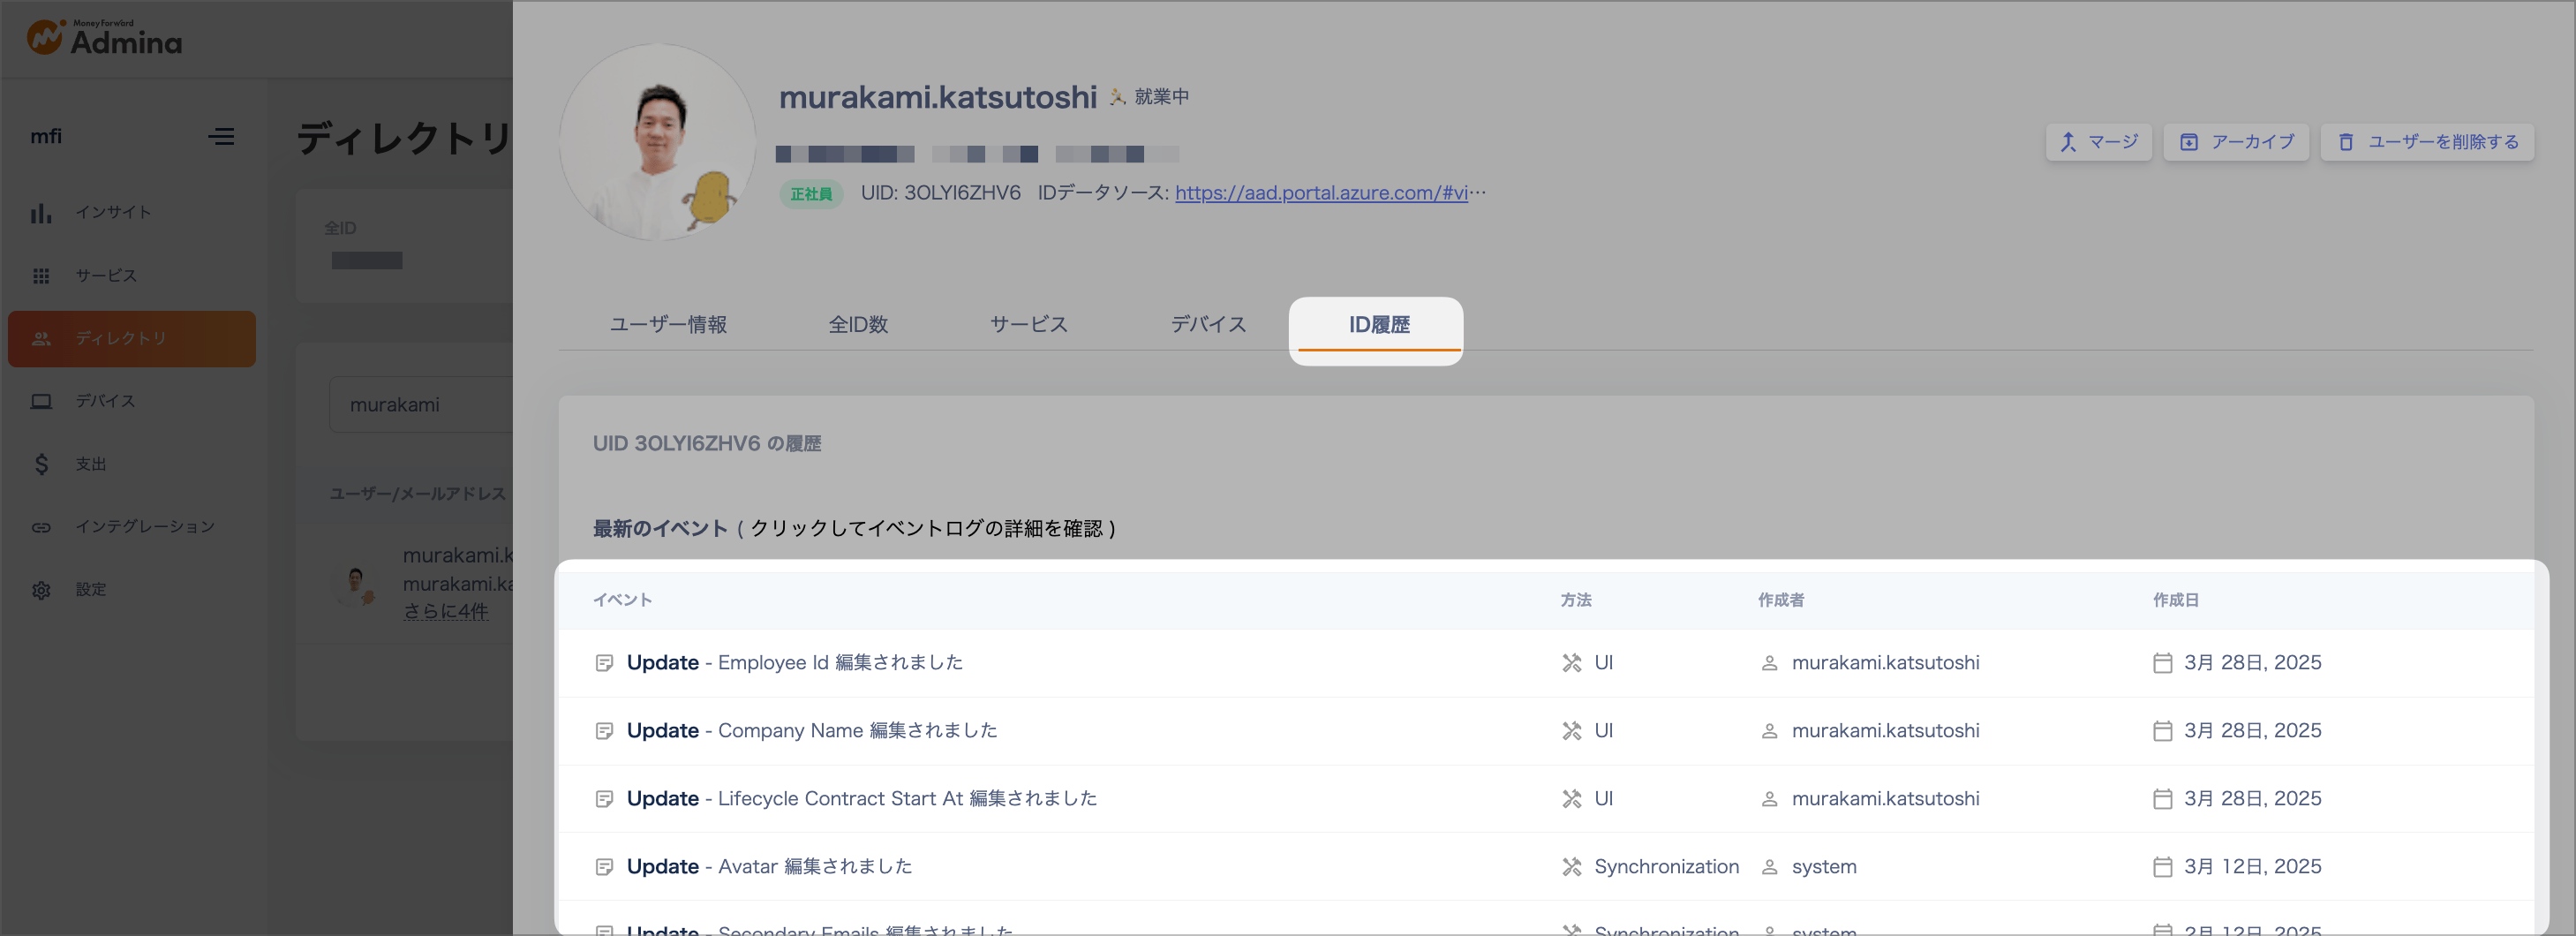Click UID 3OLYI6ZHV6 text in header

coord(940,193)
